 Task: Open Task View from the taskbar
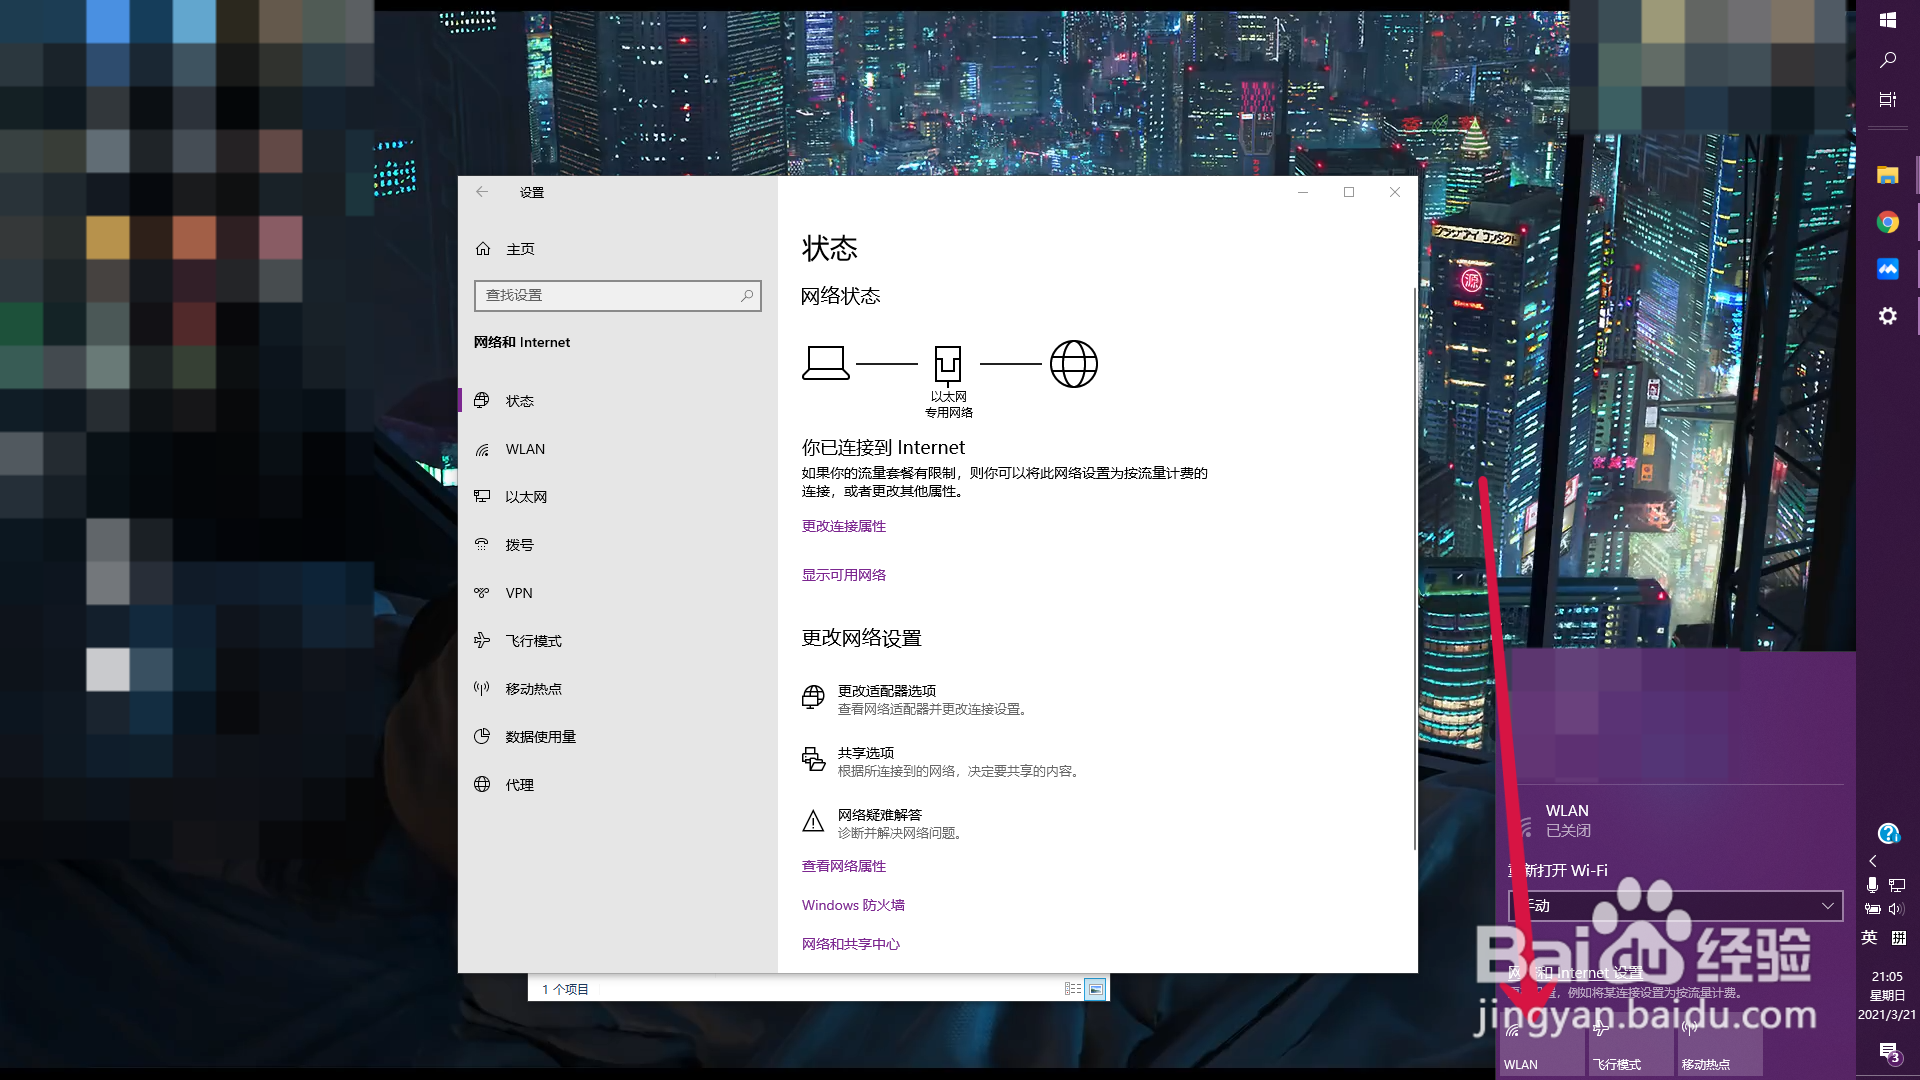[x=1888, y=99]
